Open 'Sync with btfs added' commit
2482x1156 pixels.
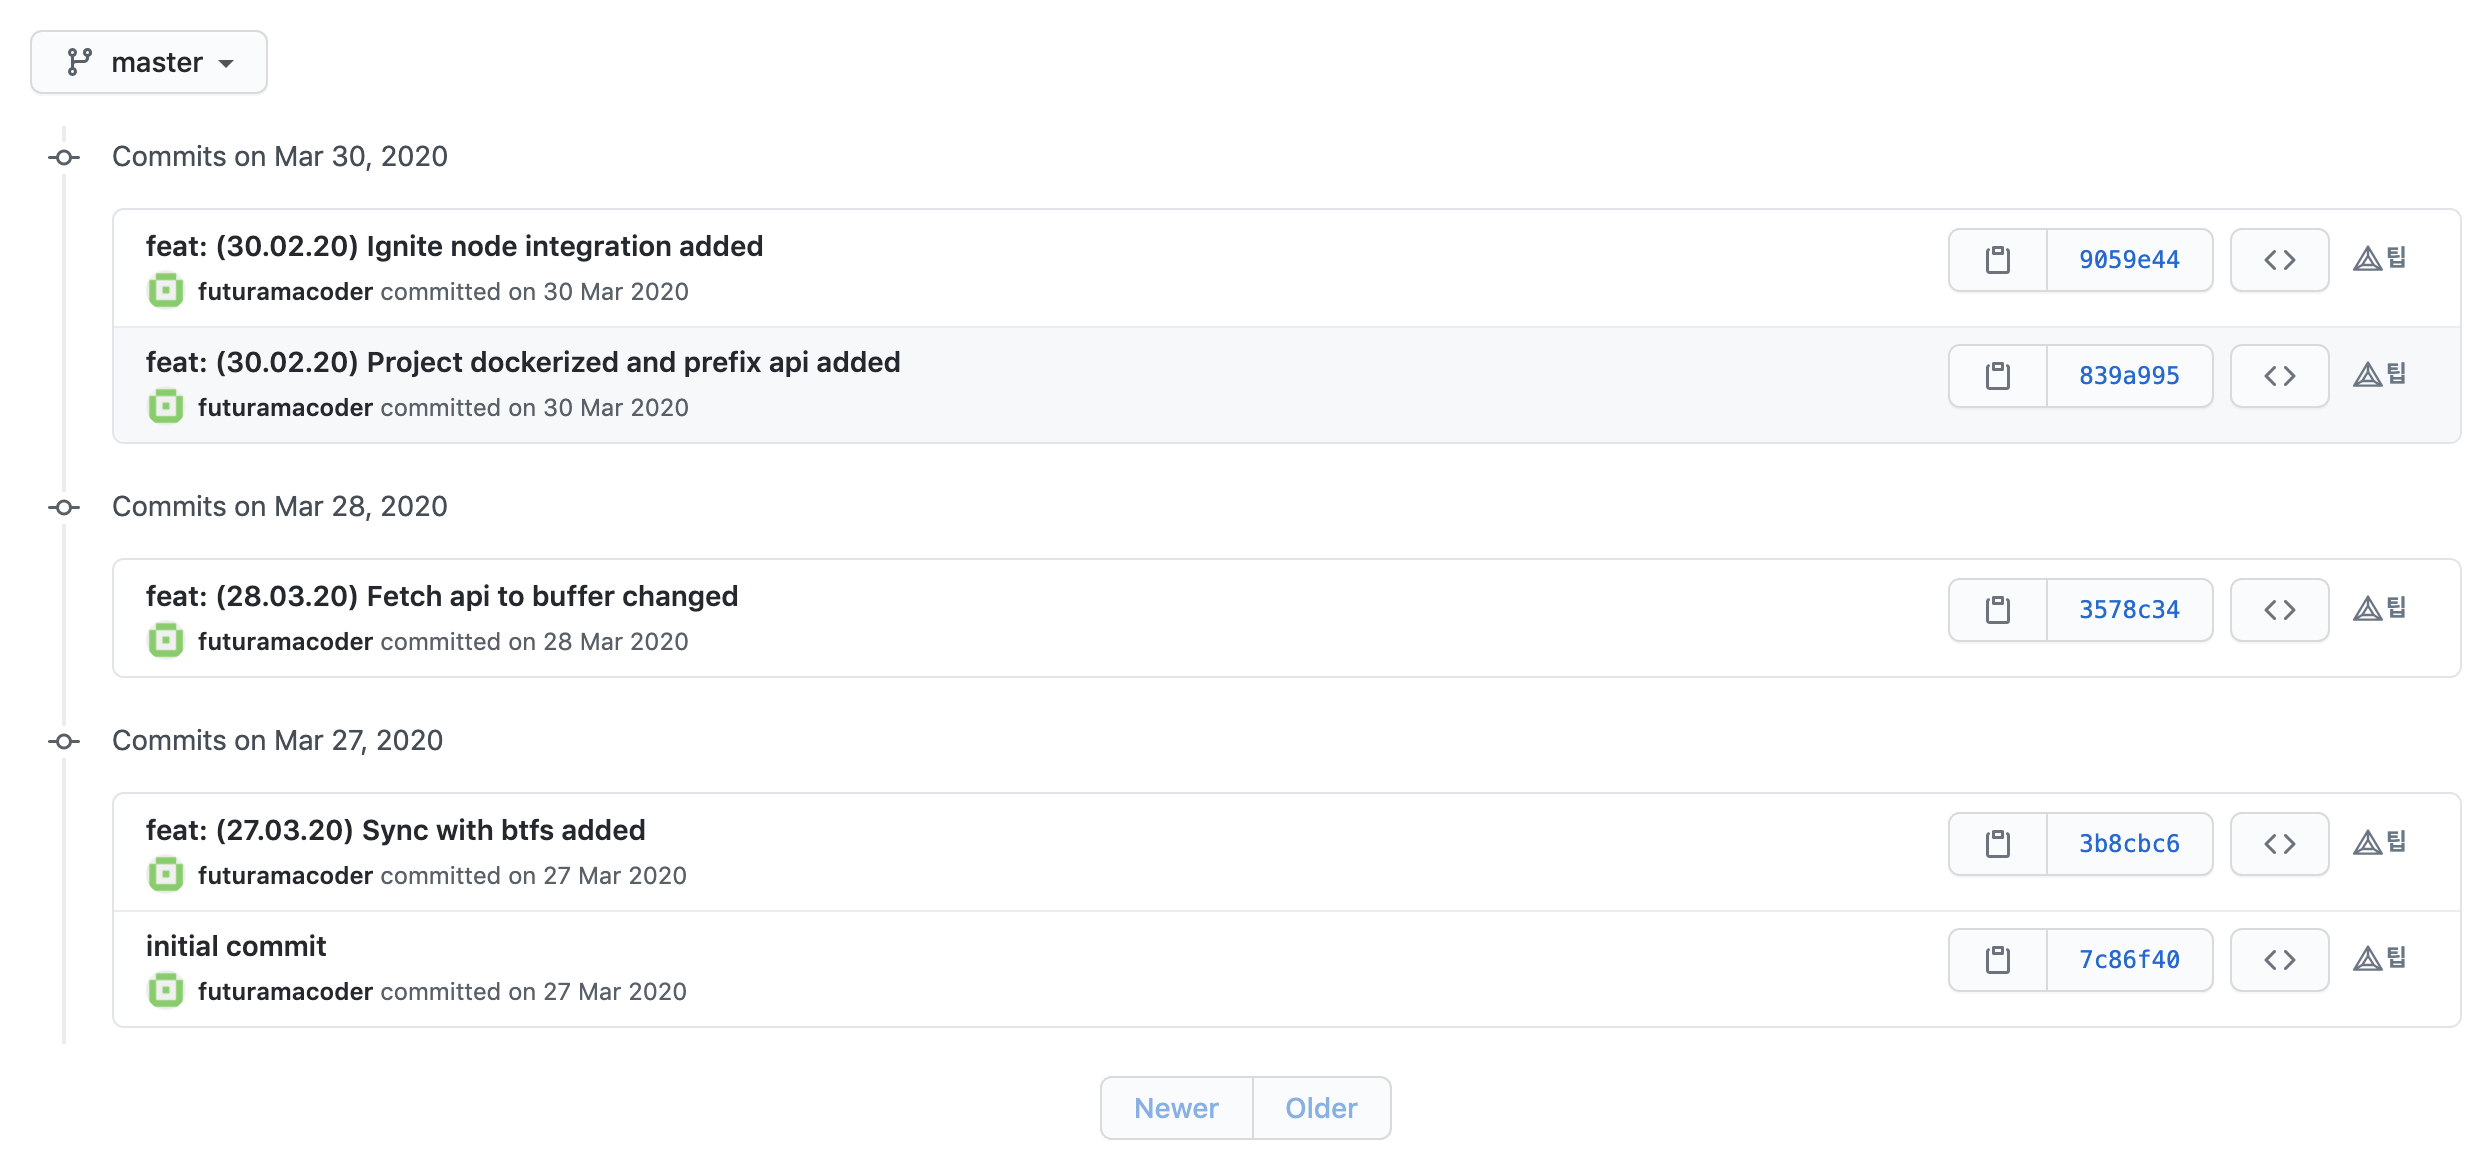395,830
